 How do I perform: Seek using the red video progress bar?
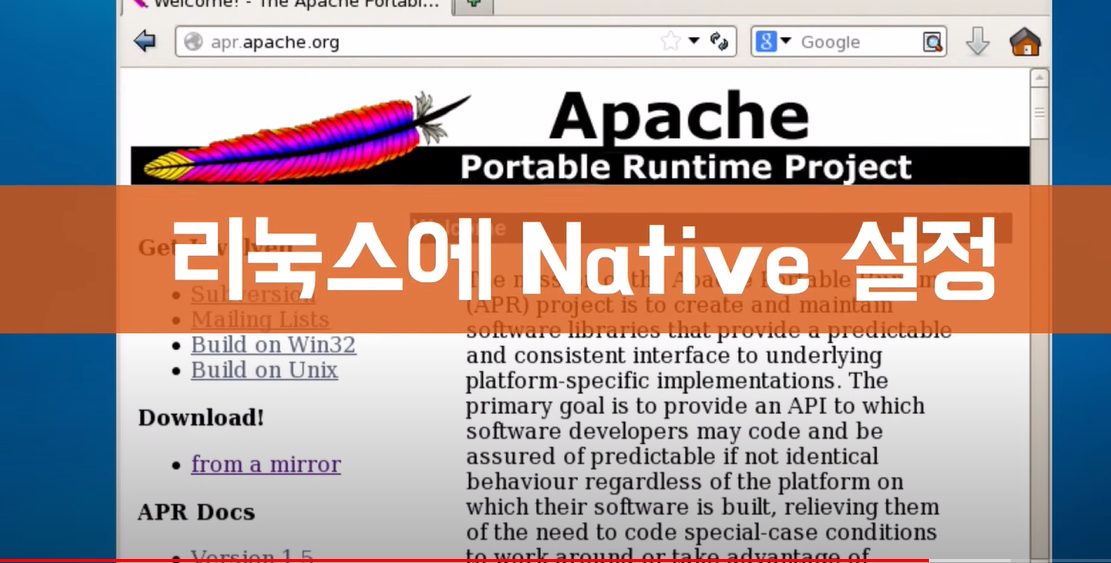coord(556,560)
